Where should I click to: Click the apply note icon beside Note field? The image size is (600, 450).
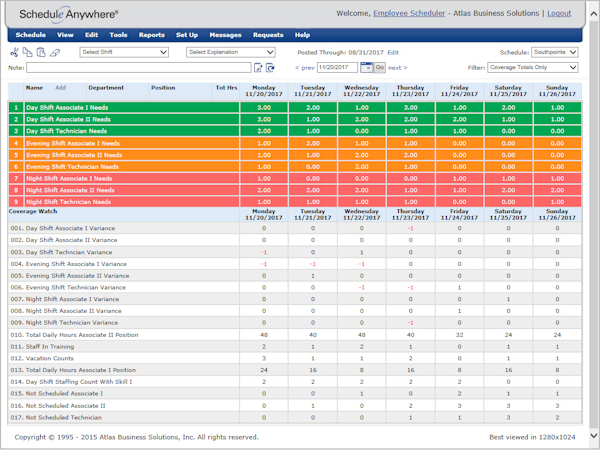(x=270, y=68)
